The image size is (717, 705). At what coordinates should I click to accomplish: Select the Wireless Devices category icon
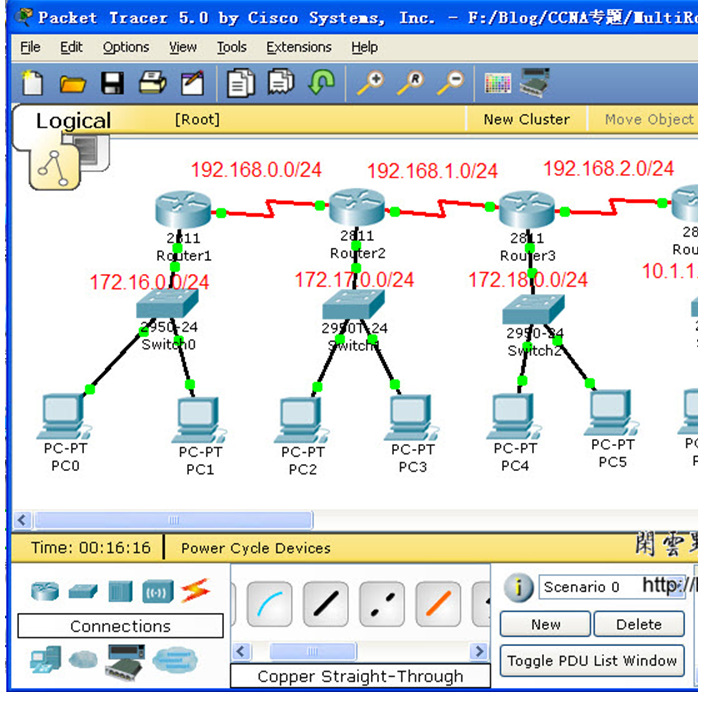coord(158,592)
